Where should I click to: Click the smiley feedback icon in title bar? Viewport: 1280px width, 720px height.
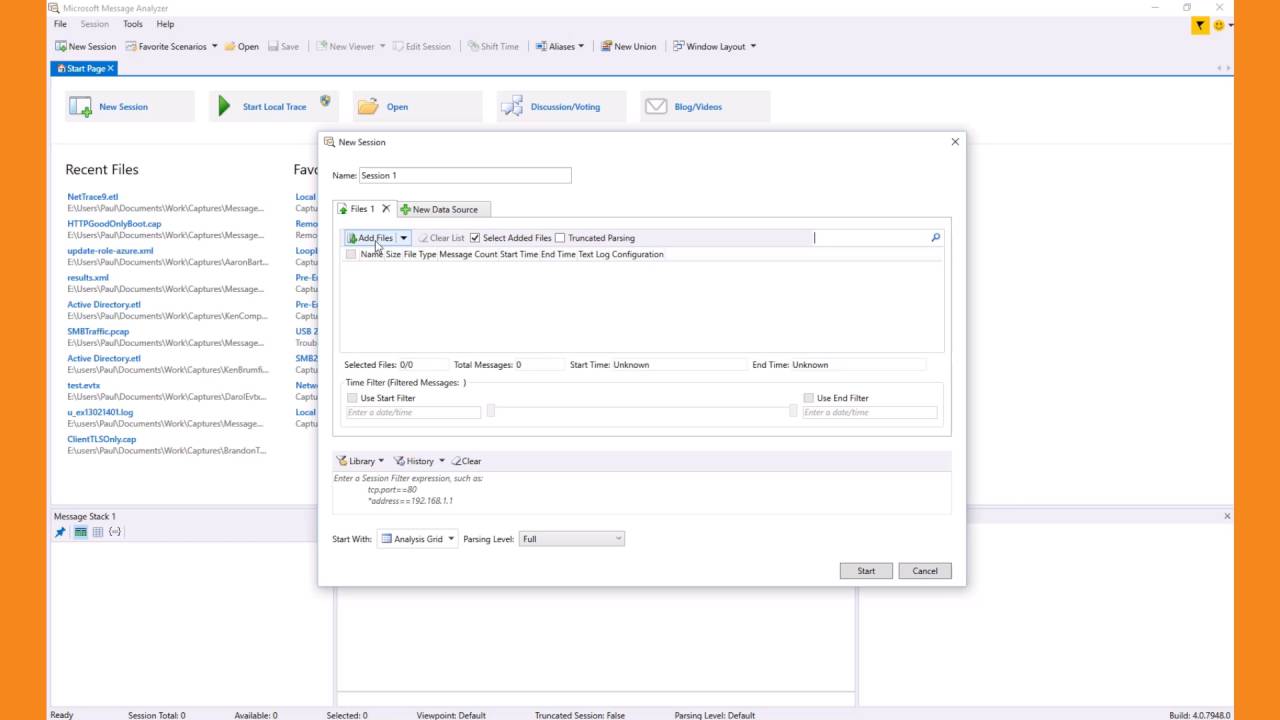[x=1219, y=25]
